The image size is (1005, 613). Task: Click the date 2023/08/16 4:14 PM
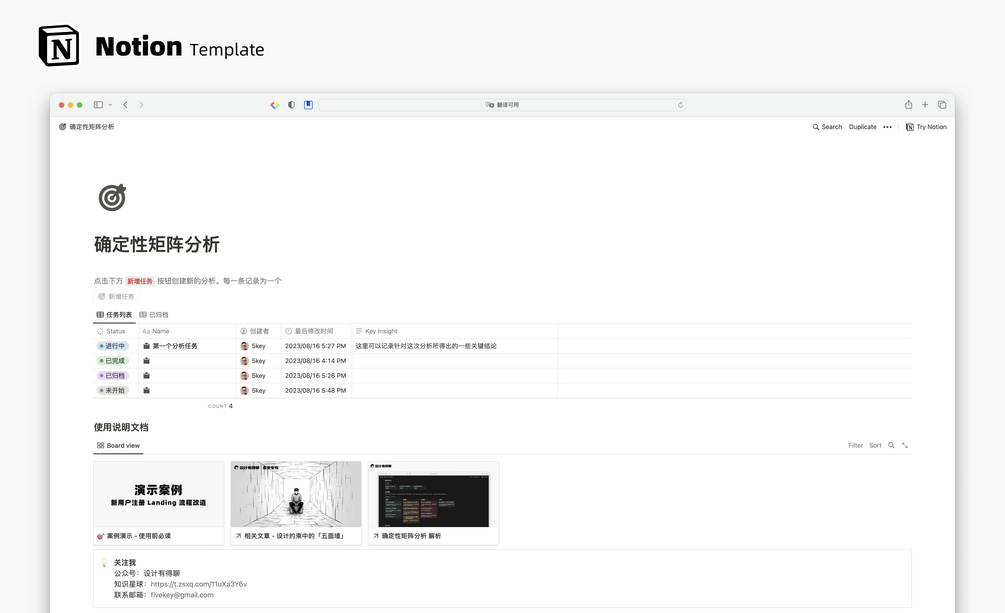pos(315,361)
